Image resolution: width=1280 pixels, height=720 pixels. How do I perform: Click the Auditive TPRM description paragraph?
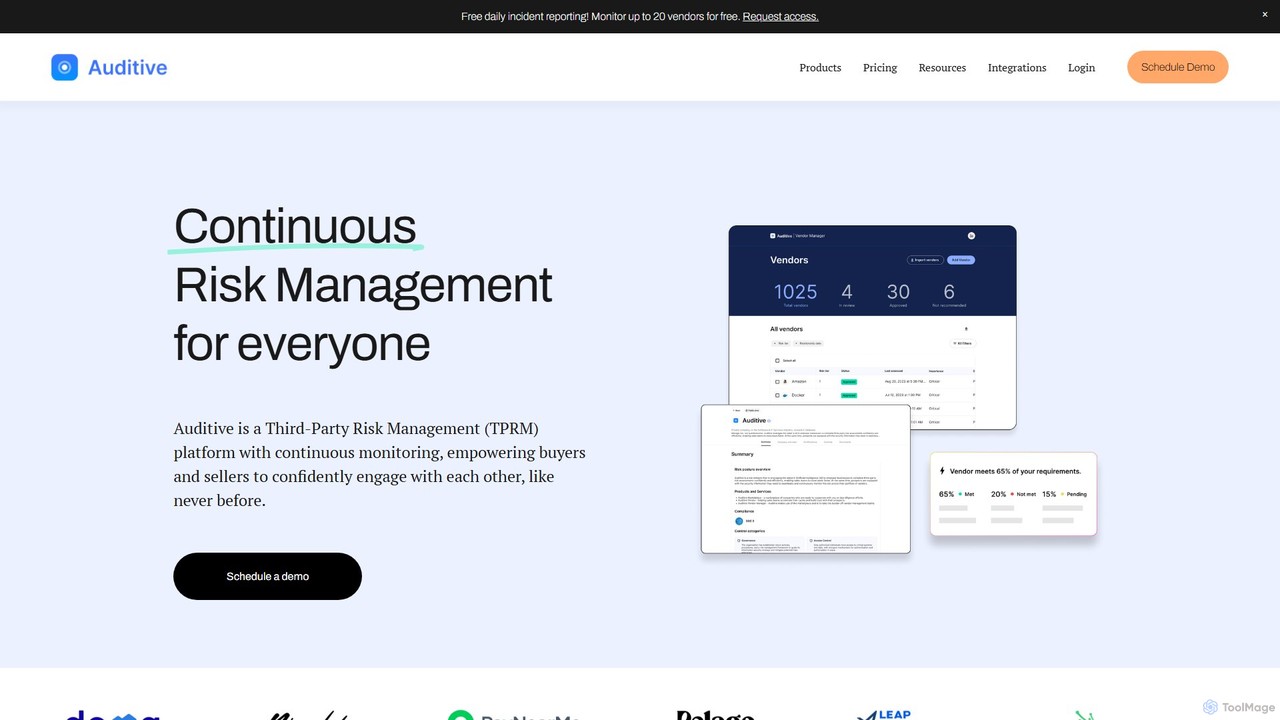click(x=380, y=464)
